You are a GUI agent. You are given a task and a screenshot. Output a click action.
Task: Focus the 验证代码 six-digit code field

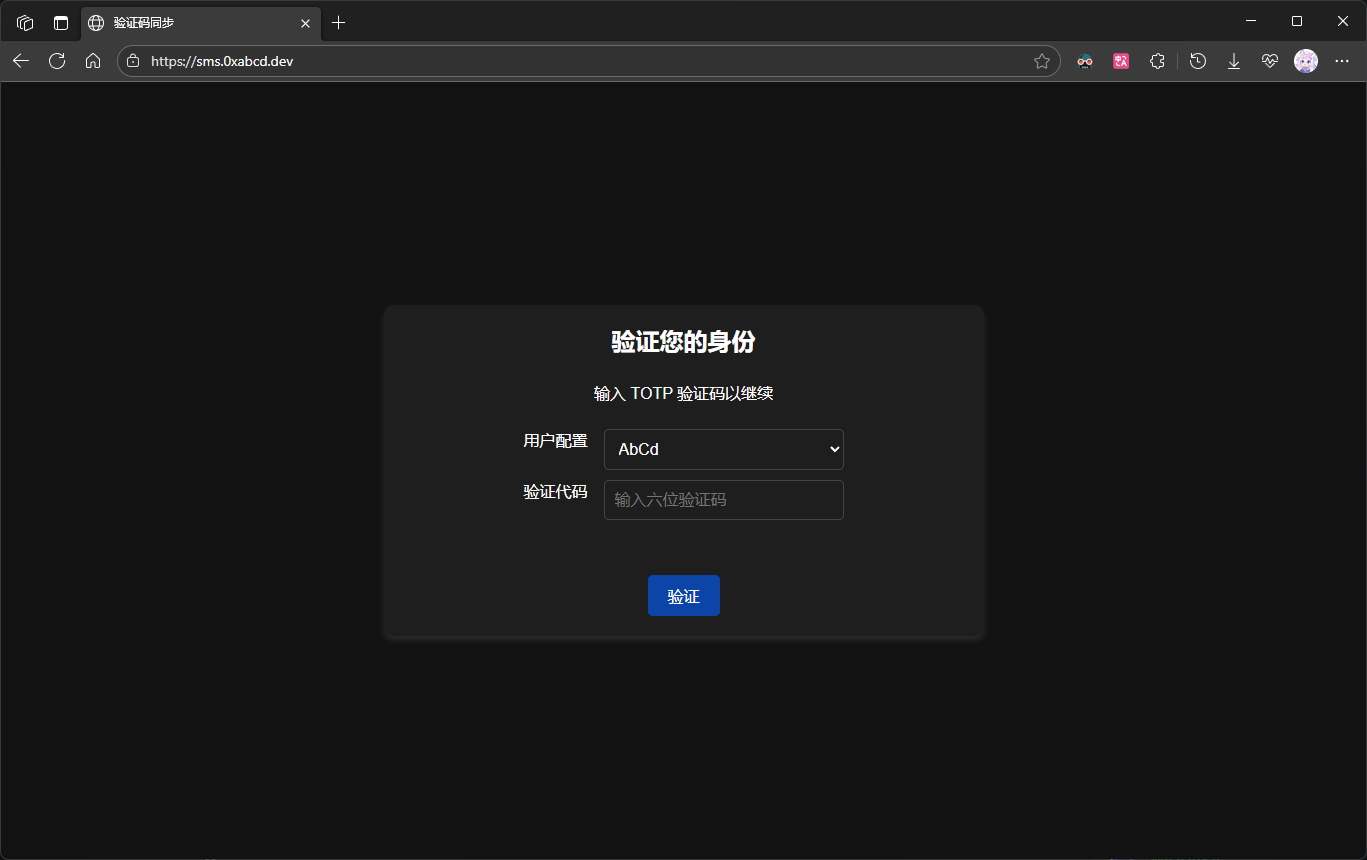pyautogui.click(x=723, y=500)
